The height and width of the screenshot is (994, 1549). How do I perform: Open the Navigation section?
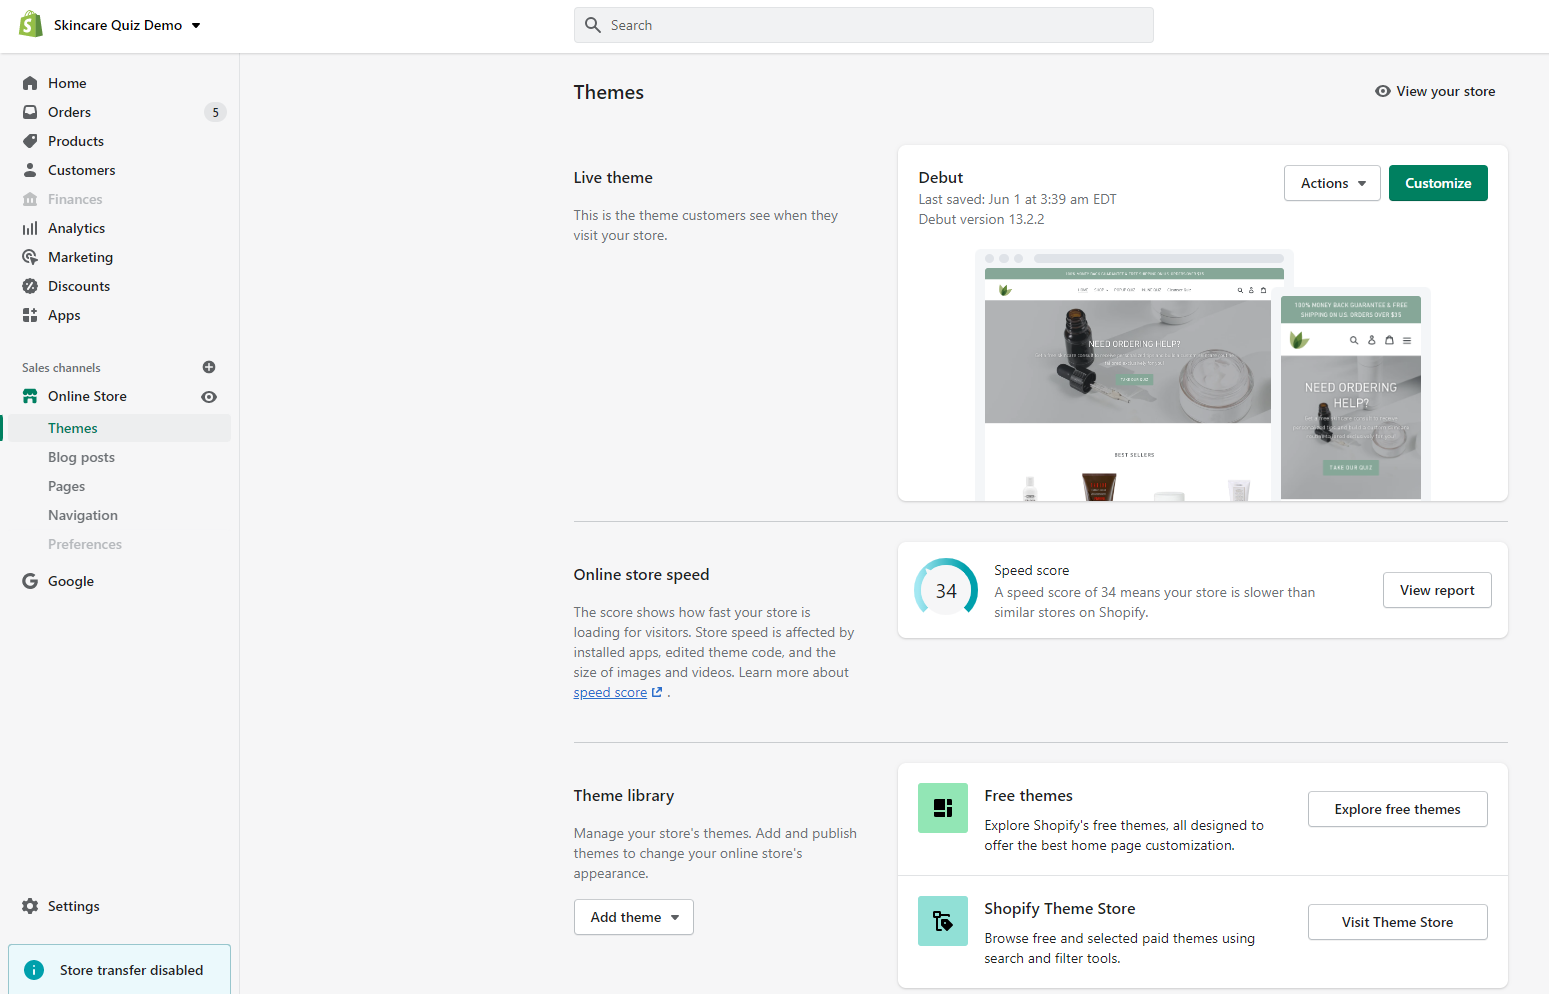pyautogui.click(x=83, y=515)
